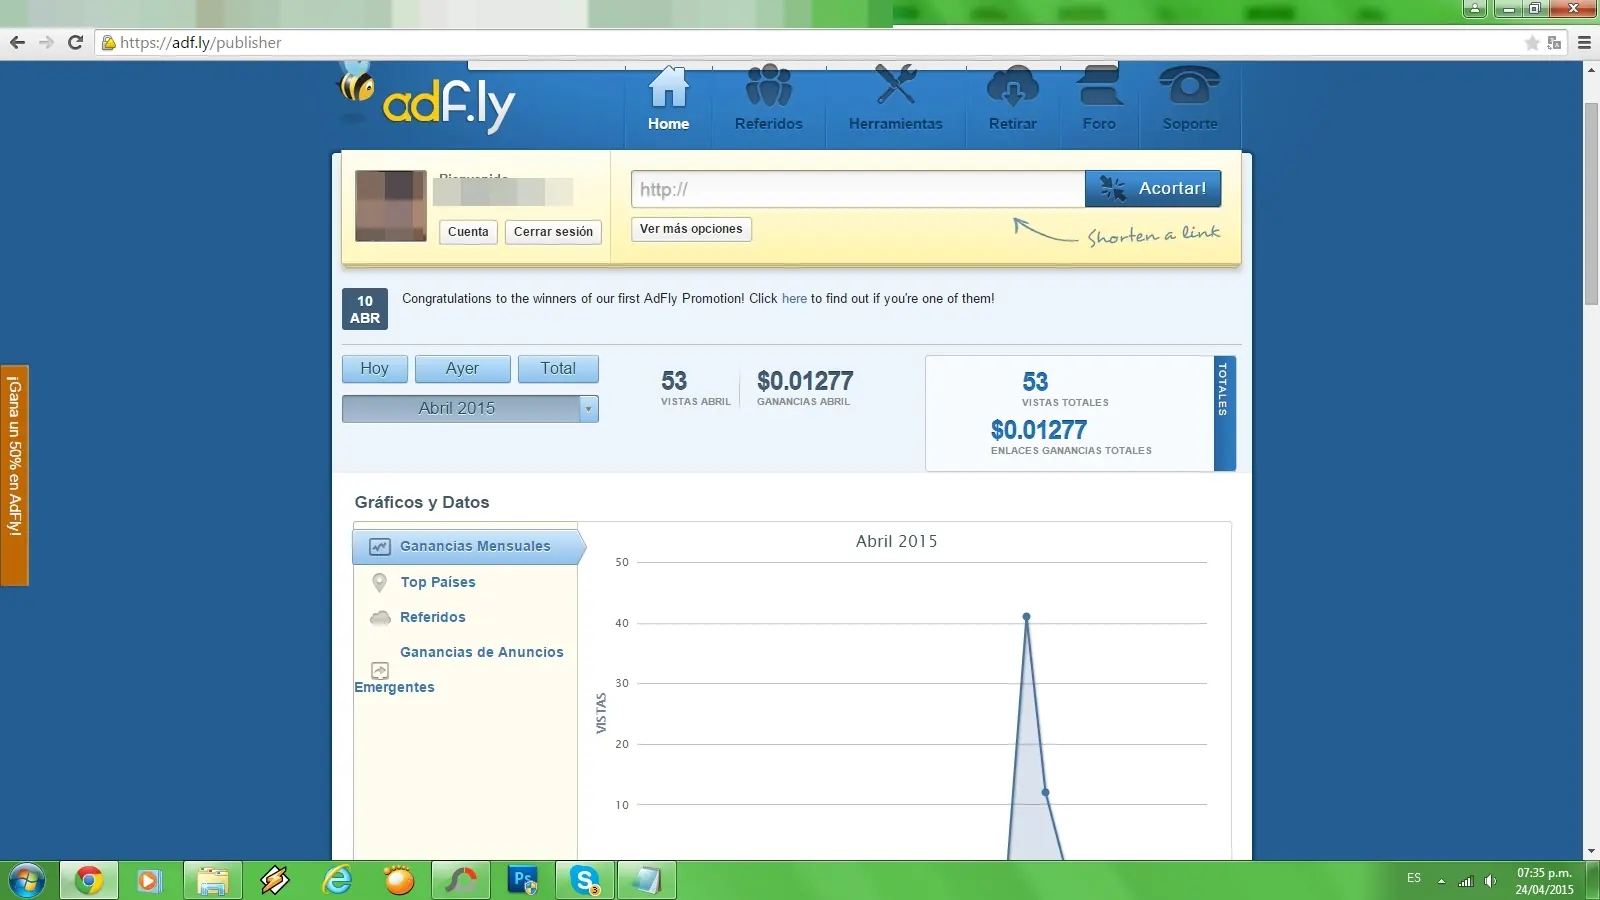
Task: Open Skype from the taskbar
Action: [x=585, y=881]
